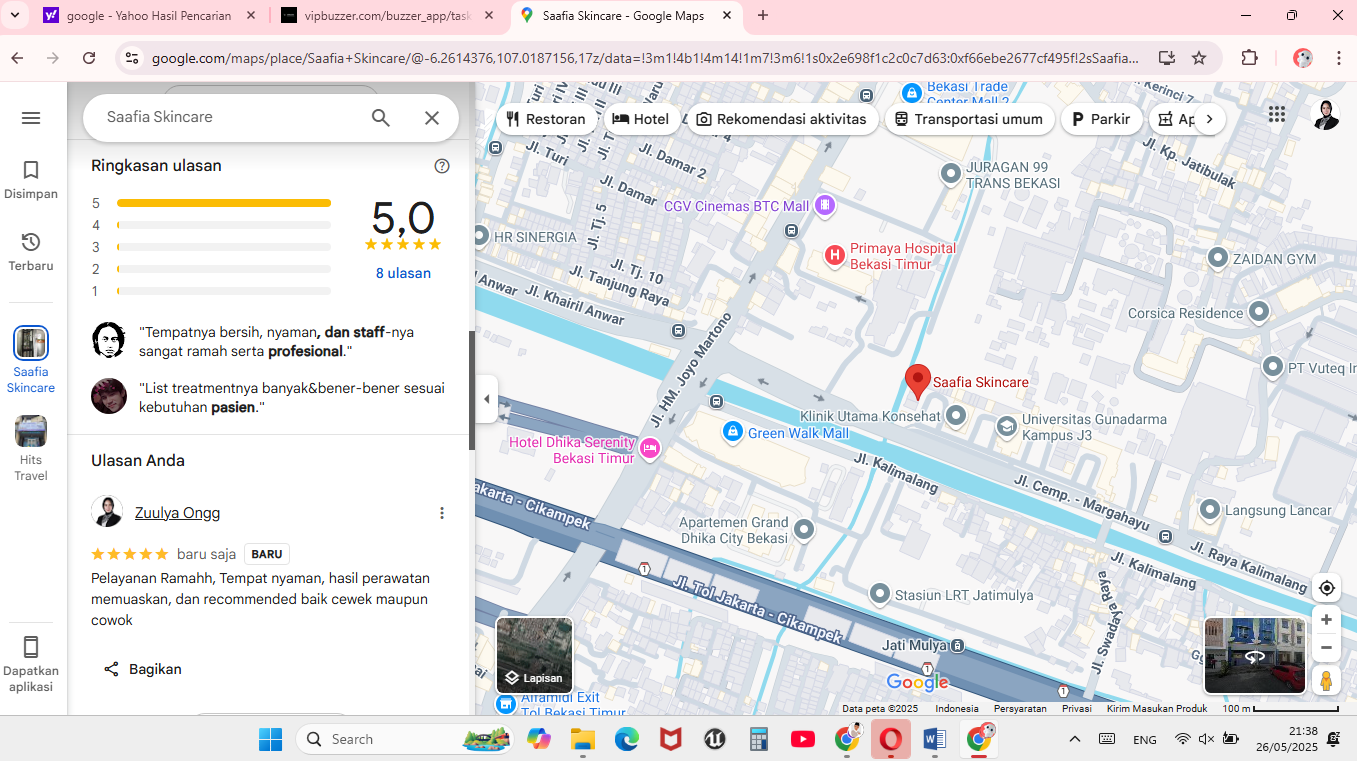Reload the page
Image resolution: width=1357 pixels, height=761 pixels.
[x=89, y=58]
